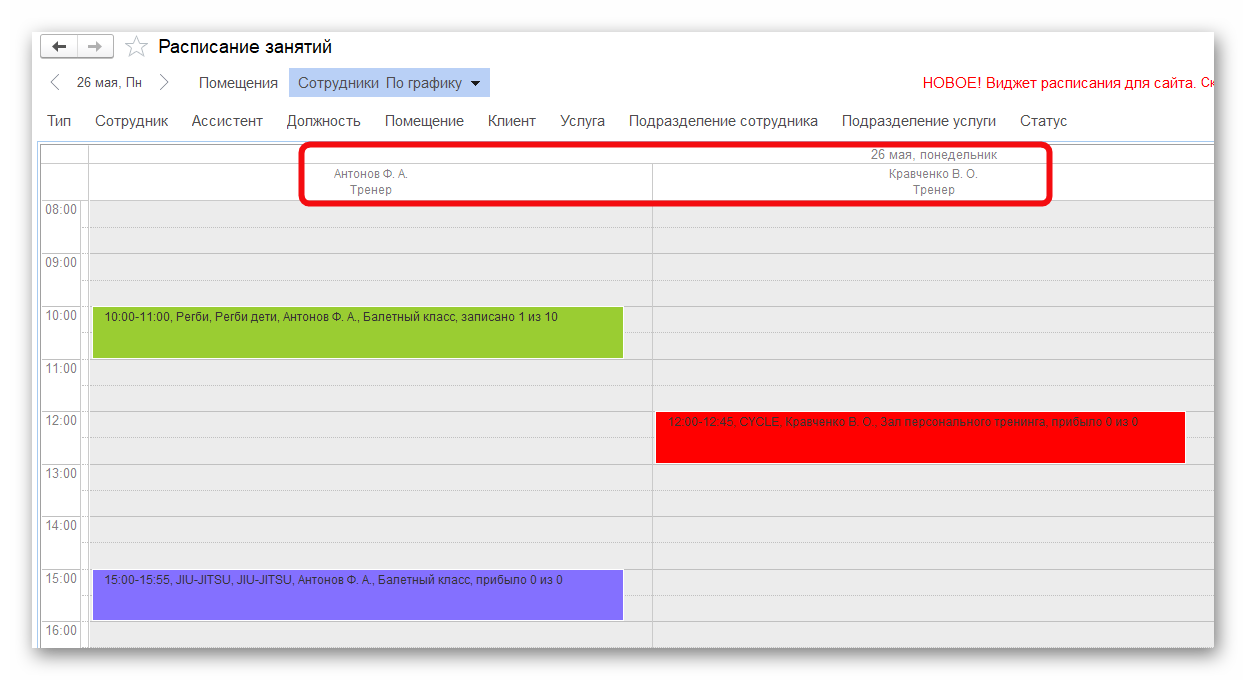Open the Ассистент filter
The width and height of the screenshot is (1246, 680).
227,121
